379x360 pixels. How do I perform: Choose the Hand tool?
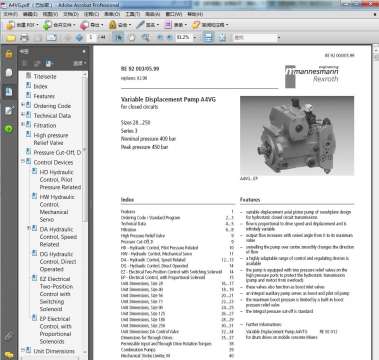tap(132, 37)
